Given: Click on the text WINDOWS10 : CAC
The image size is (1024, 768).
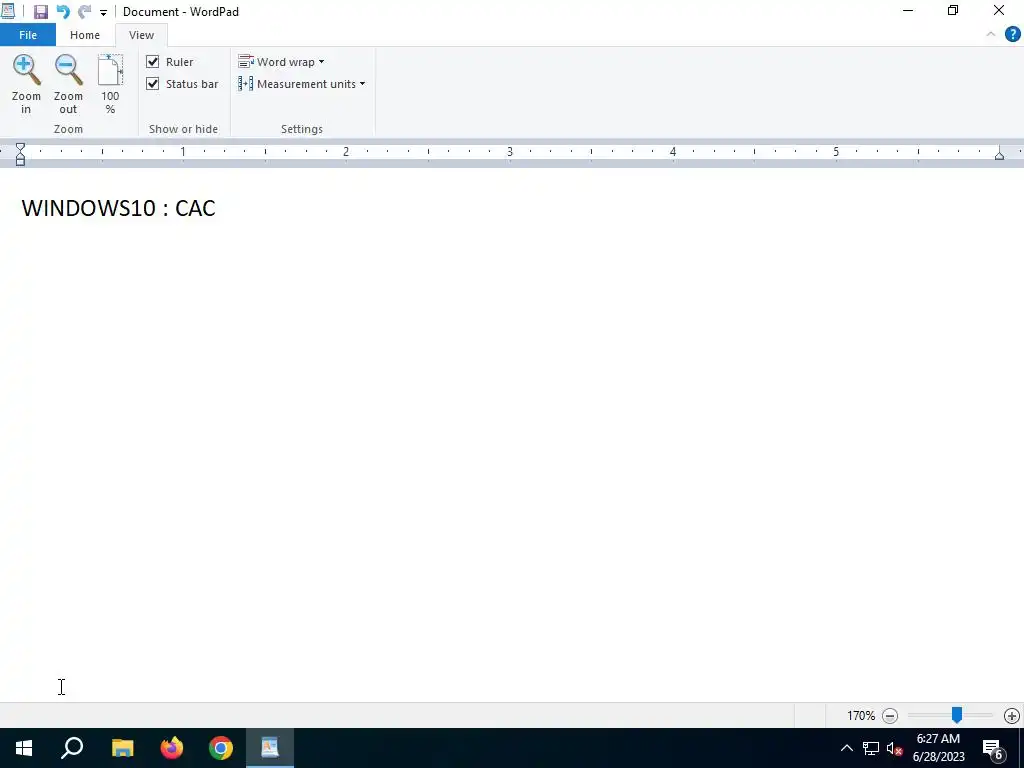Looking at the screenshot, I should tap(119, 208).
